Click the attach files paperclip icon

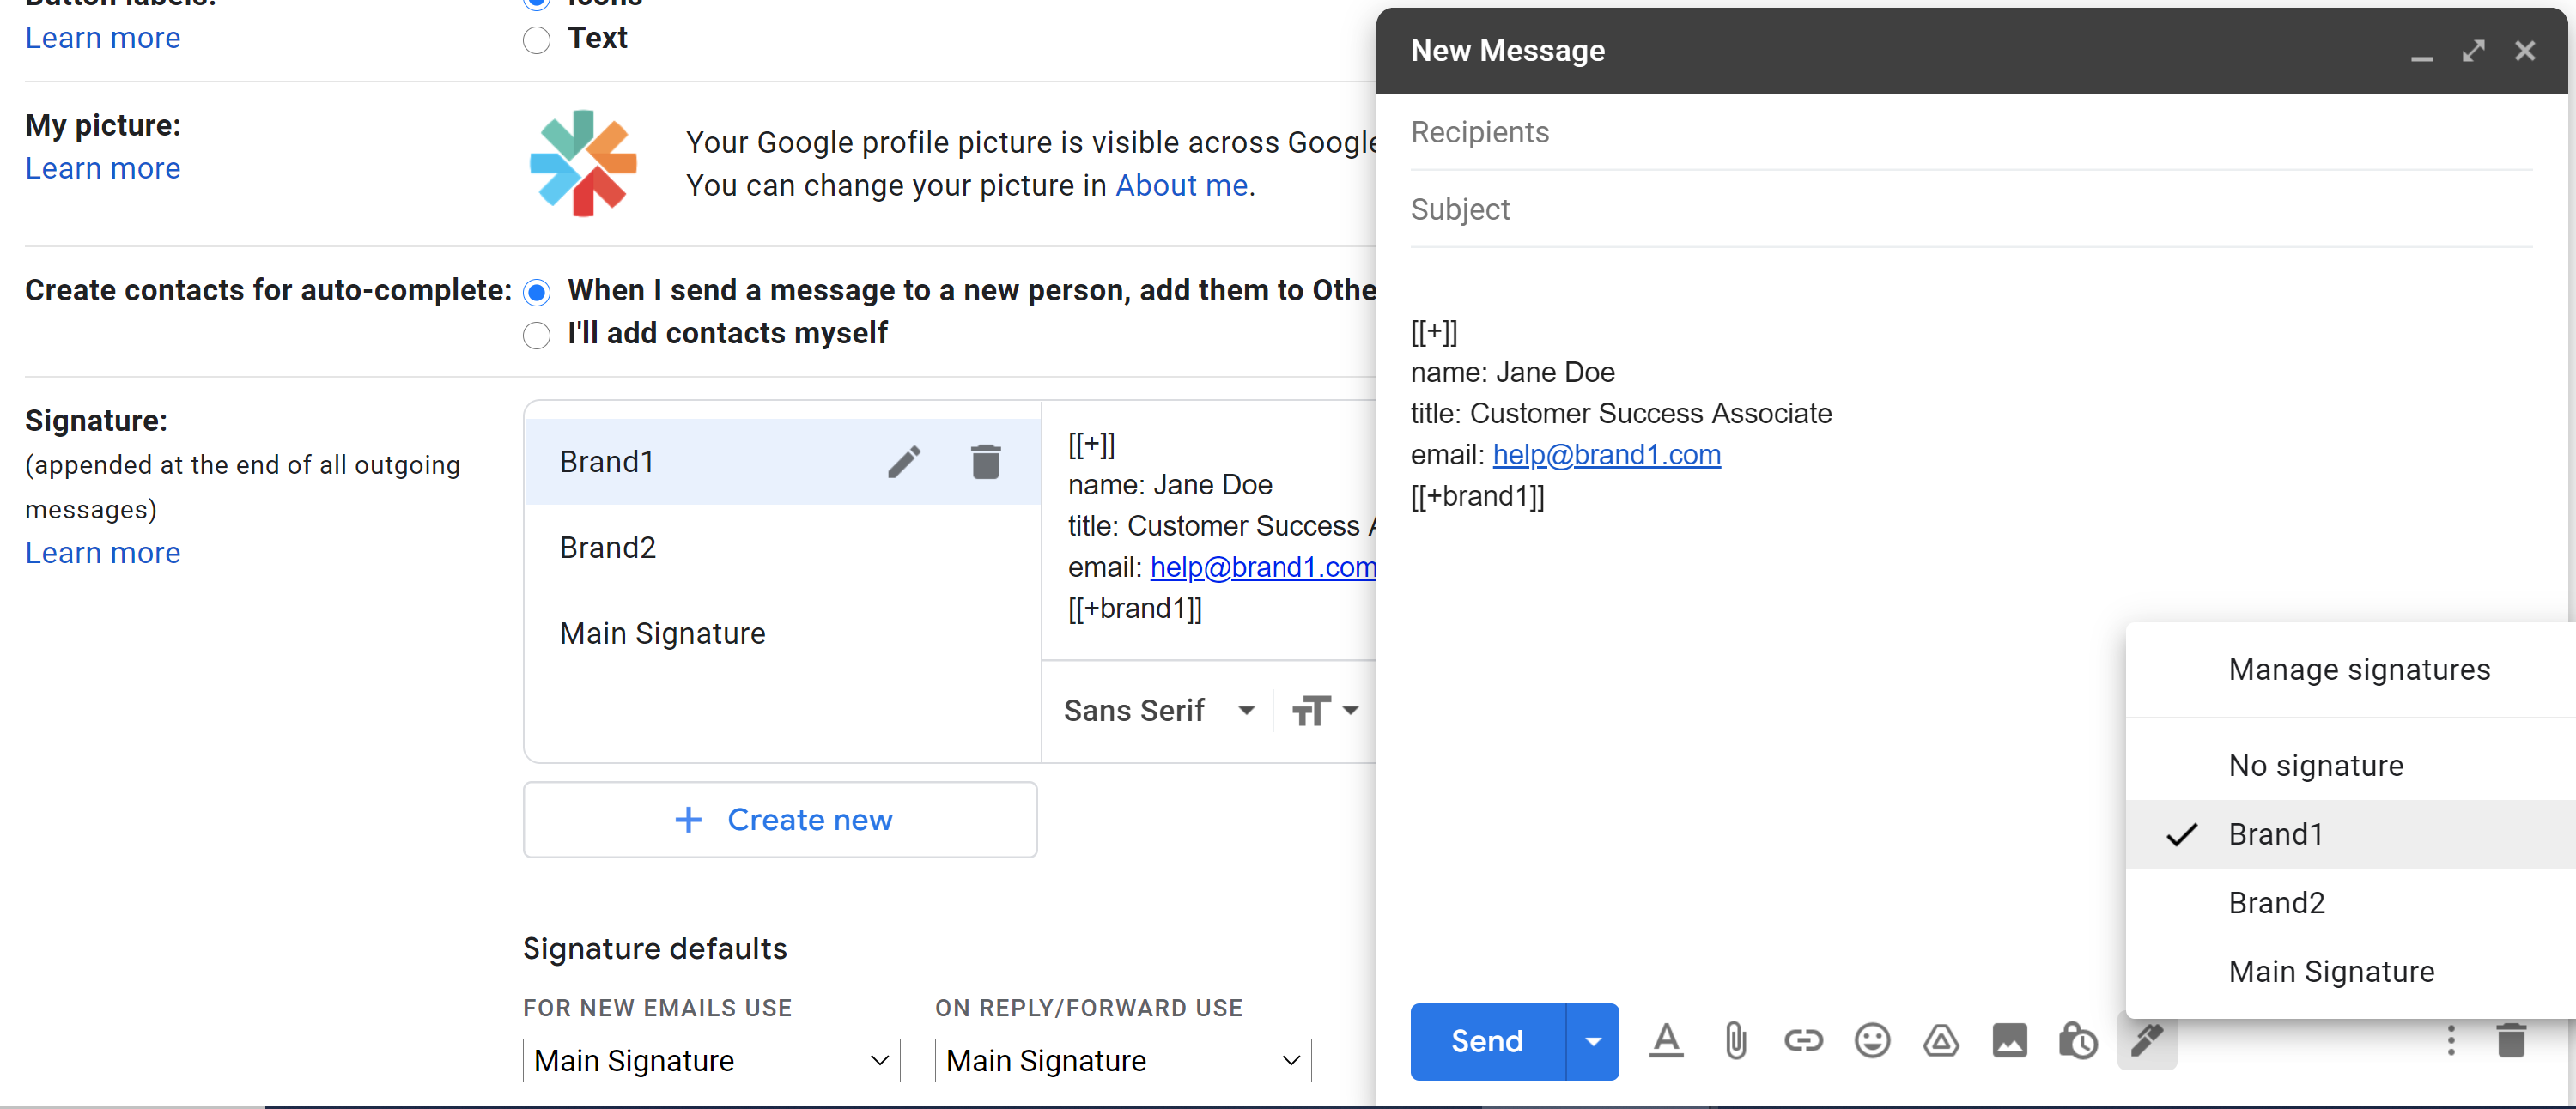(1735, 1041)
